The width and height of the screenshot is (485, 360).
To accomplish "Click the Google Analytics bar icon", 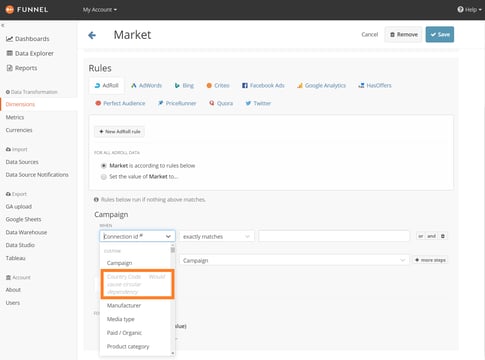I will pos(300,86).
